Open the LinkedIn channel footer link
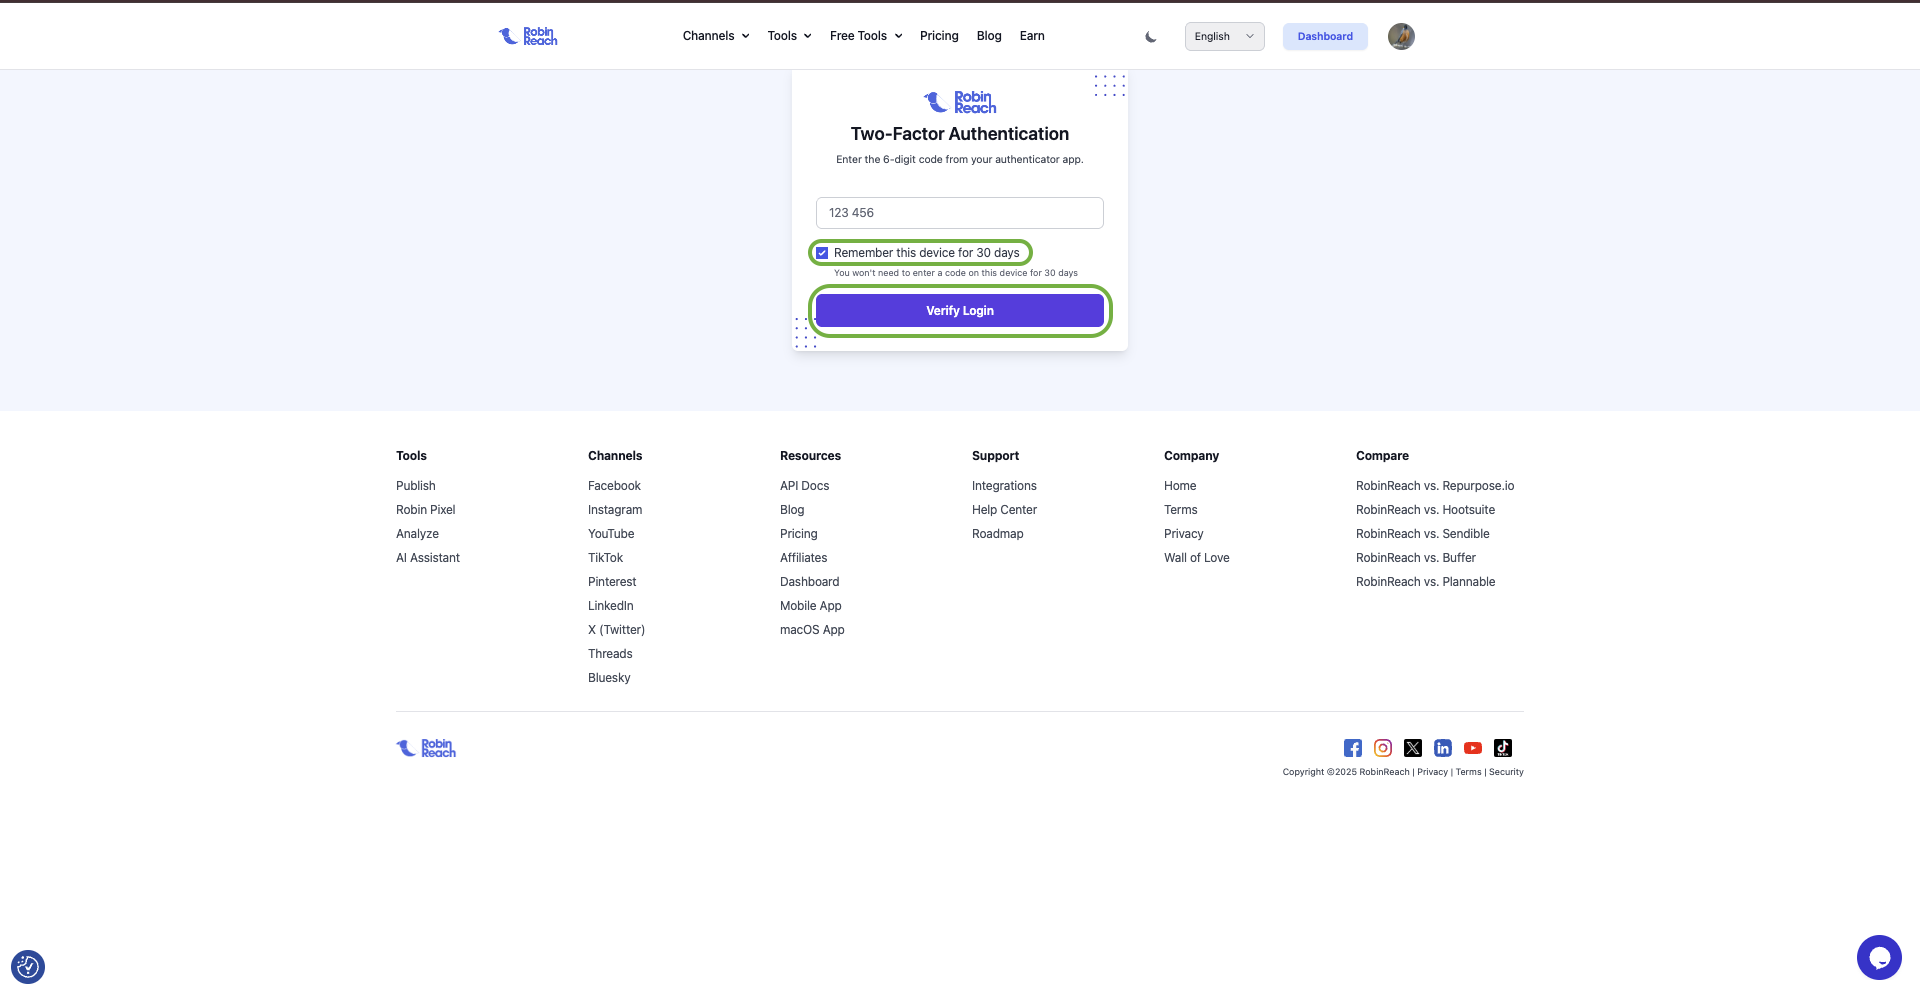The width and height of the screenshot is (1920, 995). (611, 606)
